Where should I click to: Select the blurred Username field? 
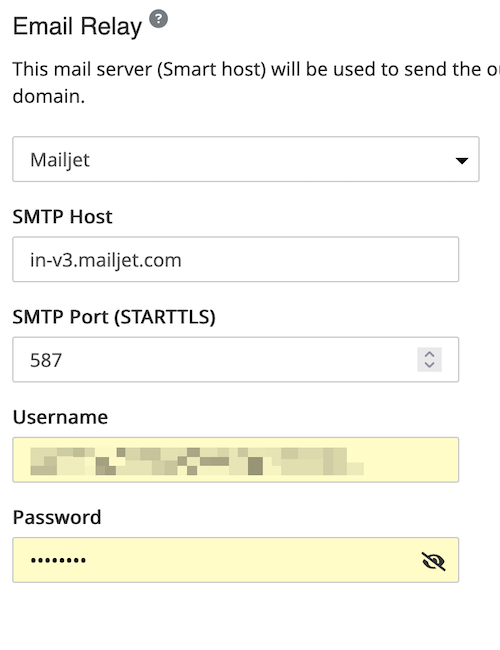pyautogui.click(x=235, y=460)
